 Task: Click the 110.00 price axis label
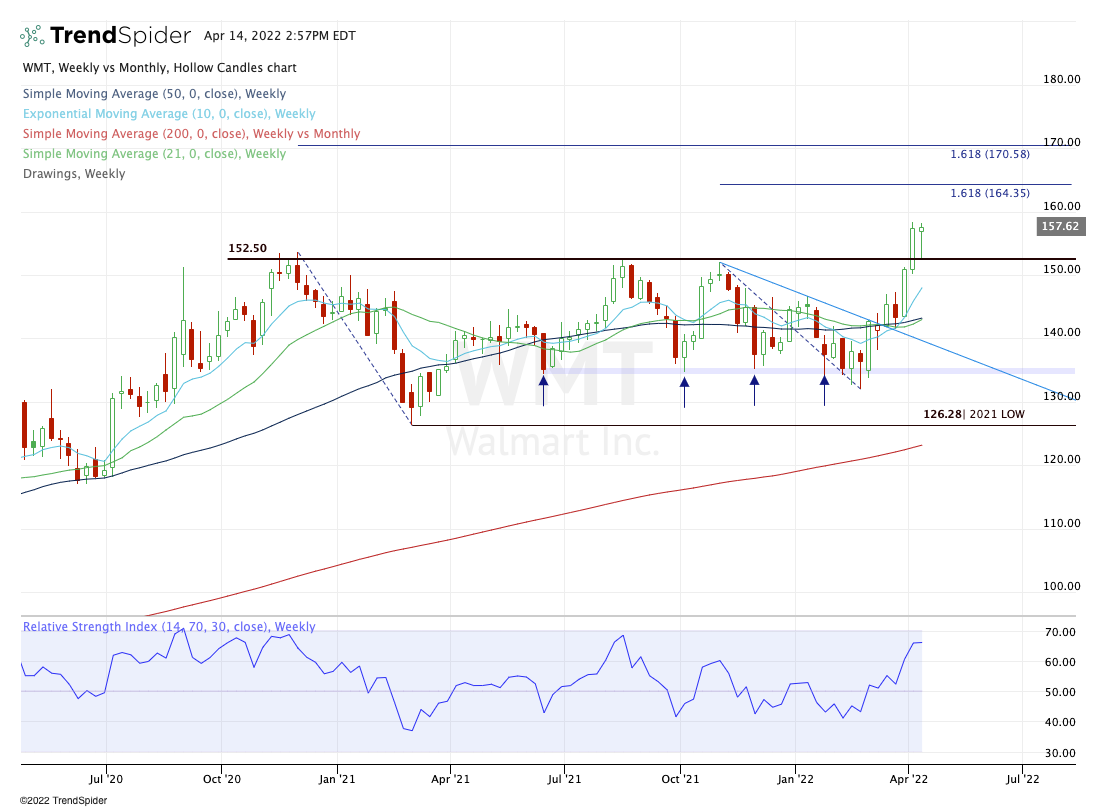[x=1062, y=523]
